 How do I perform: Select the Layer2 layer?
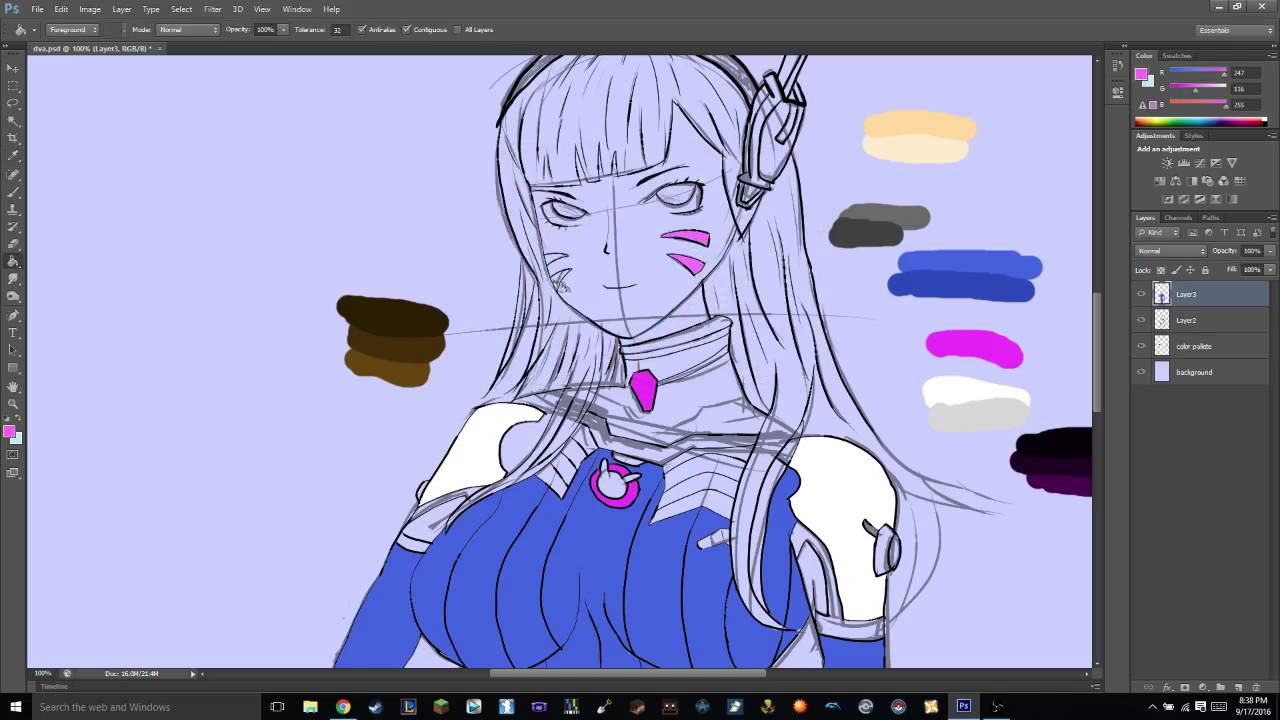click(1202, 320)
